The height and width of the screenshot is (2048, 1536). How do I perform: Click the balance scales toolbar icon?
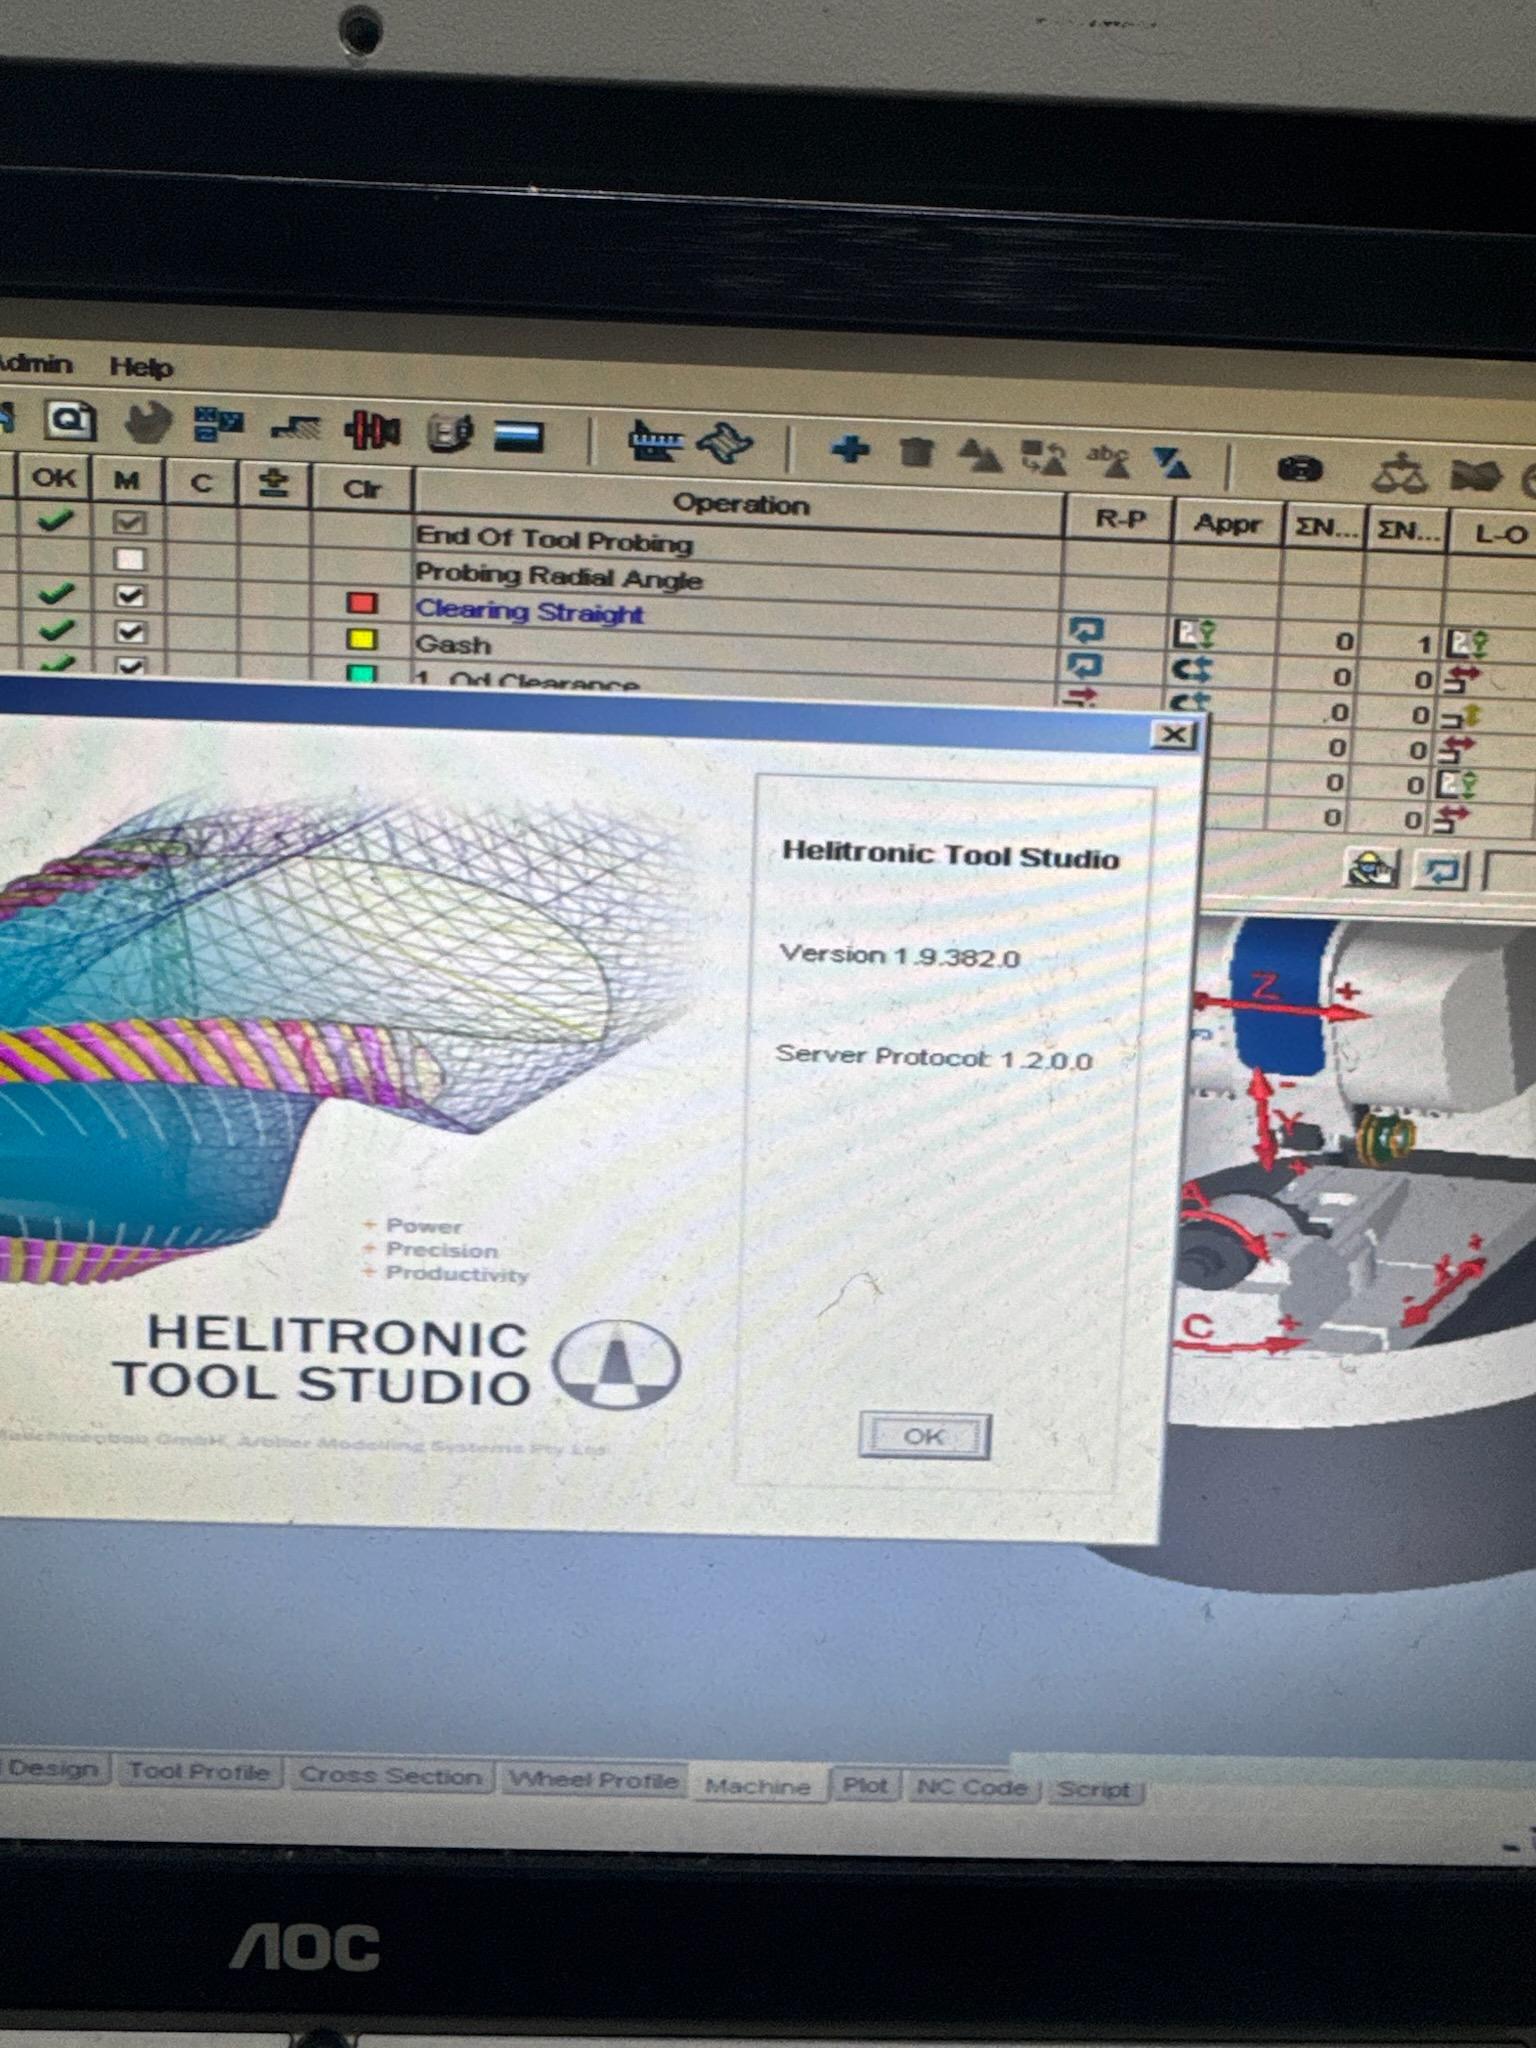point(1400,472)
